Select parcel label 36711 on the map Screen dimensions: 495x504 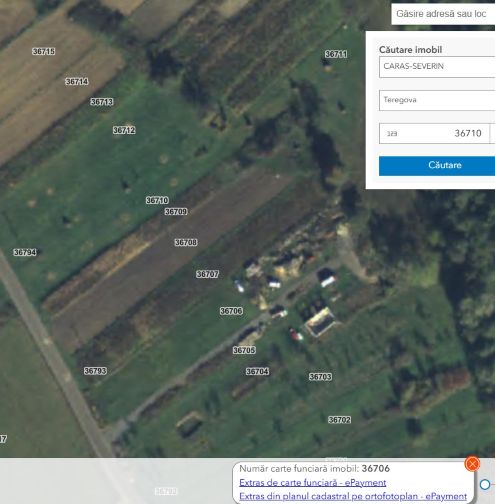click(x=336, y=54)
